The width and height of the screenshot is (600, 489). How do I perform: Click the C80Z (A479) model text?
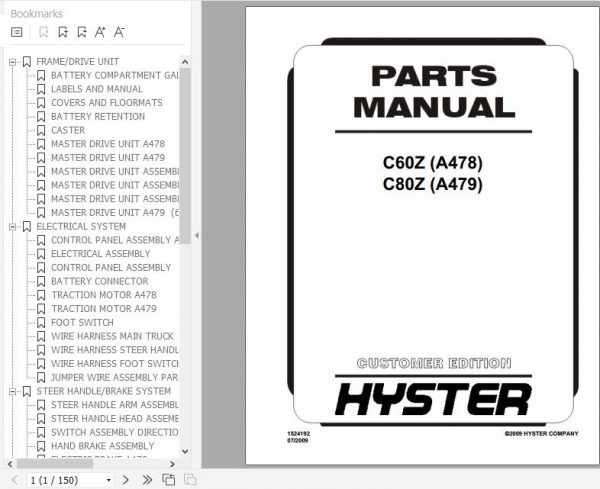coord(433,184)
